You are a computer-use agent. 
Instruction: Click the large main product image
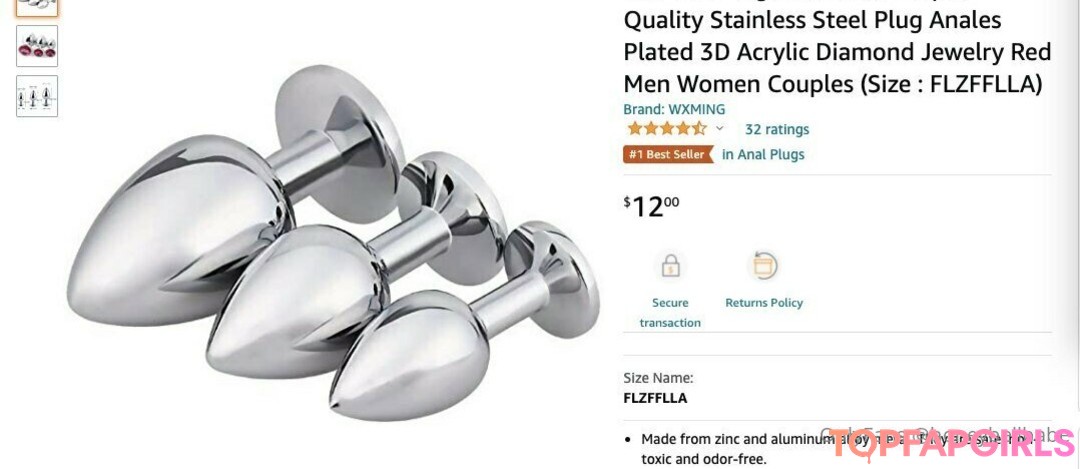(x=333, y=242)
